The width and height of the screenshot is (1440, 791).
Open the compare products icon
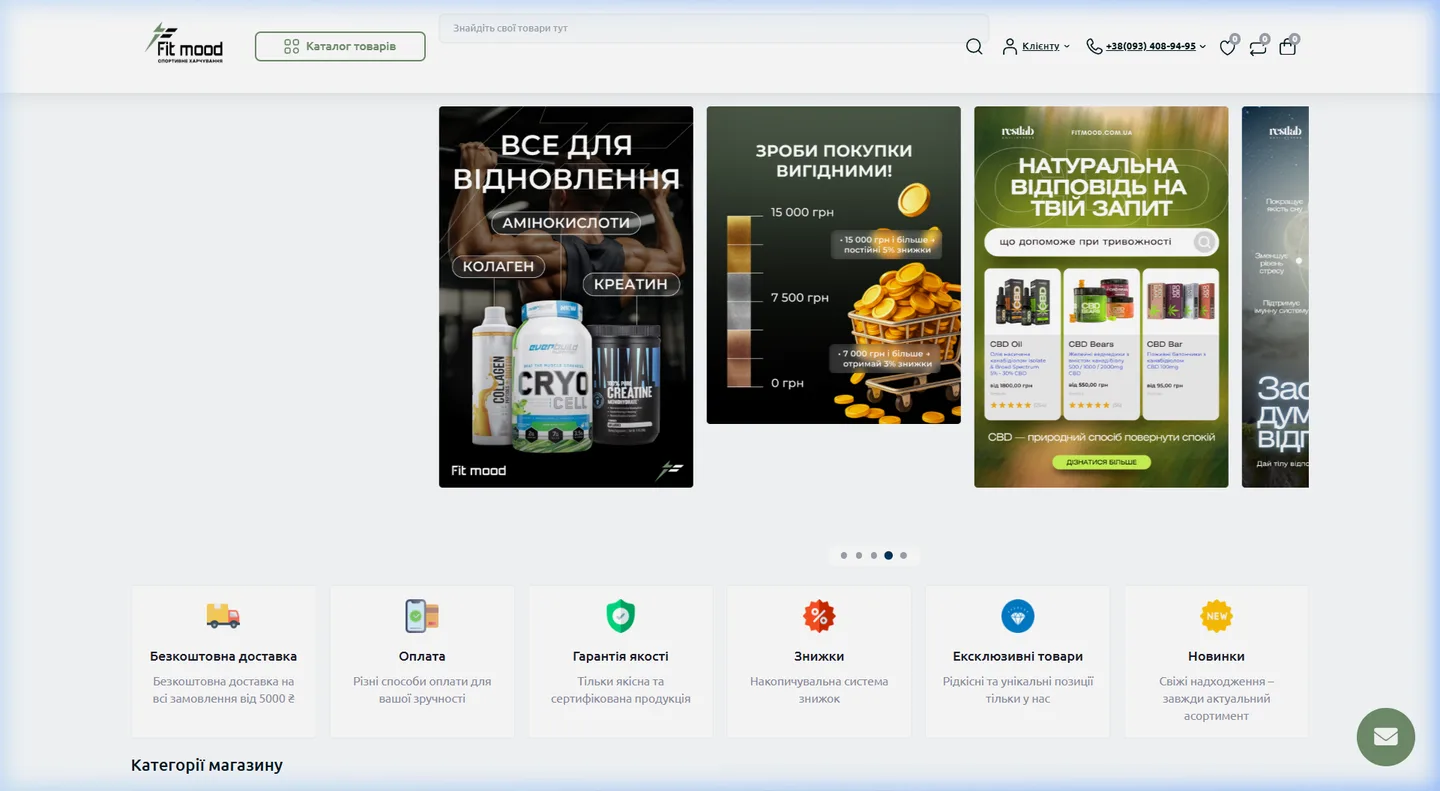pyautogui.click(x=1258, y=47)
